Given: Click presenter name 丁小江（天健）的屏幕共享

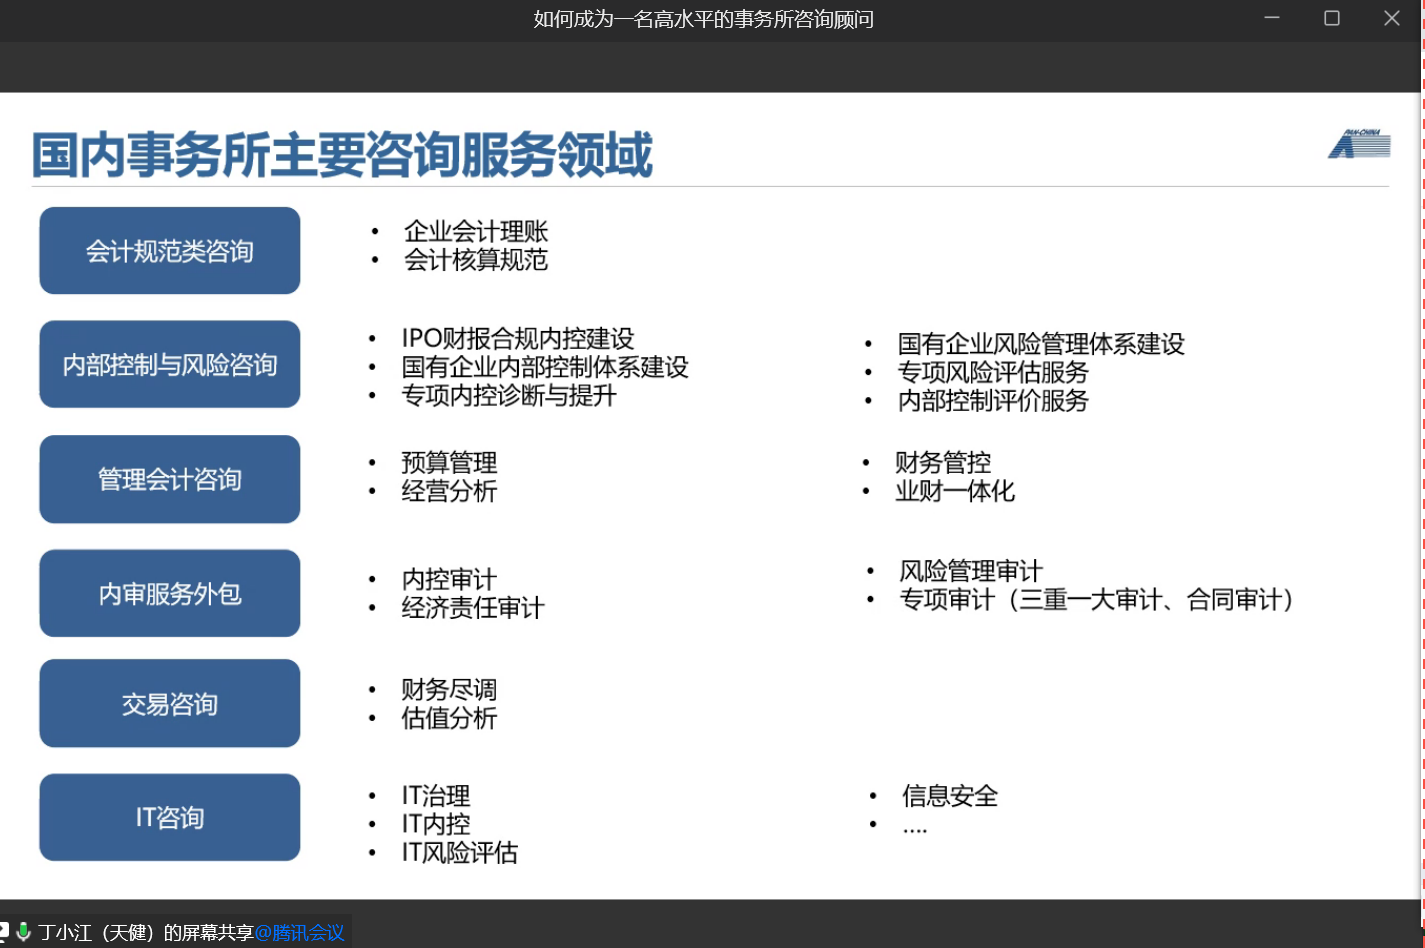Looking at the screenshot, I should (146, 933).
